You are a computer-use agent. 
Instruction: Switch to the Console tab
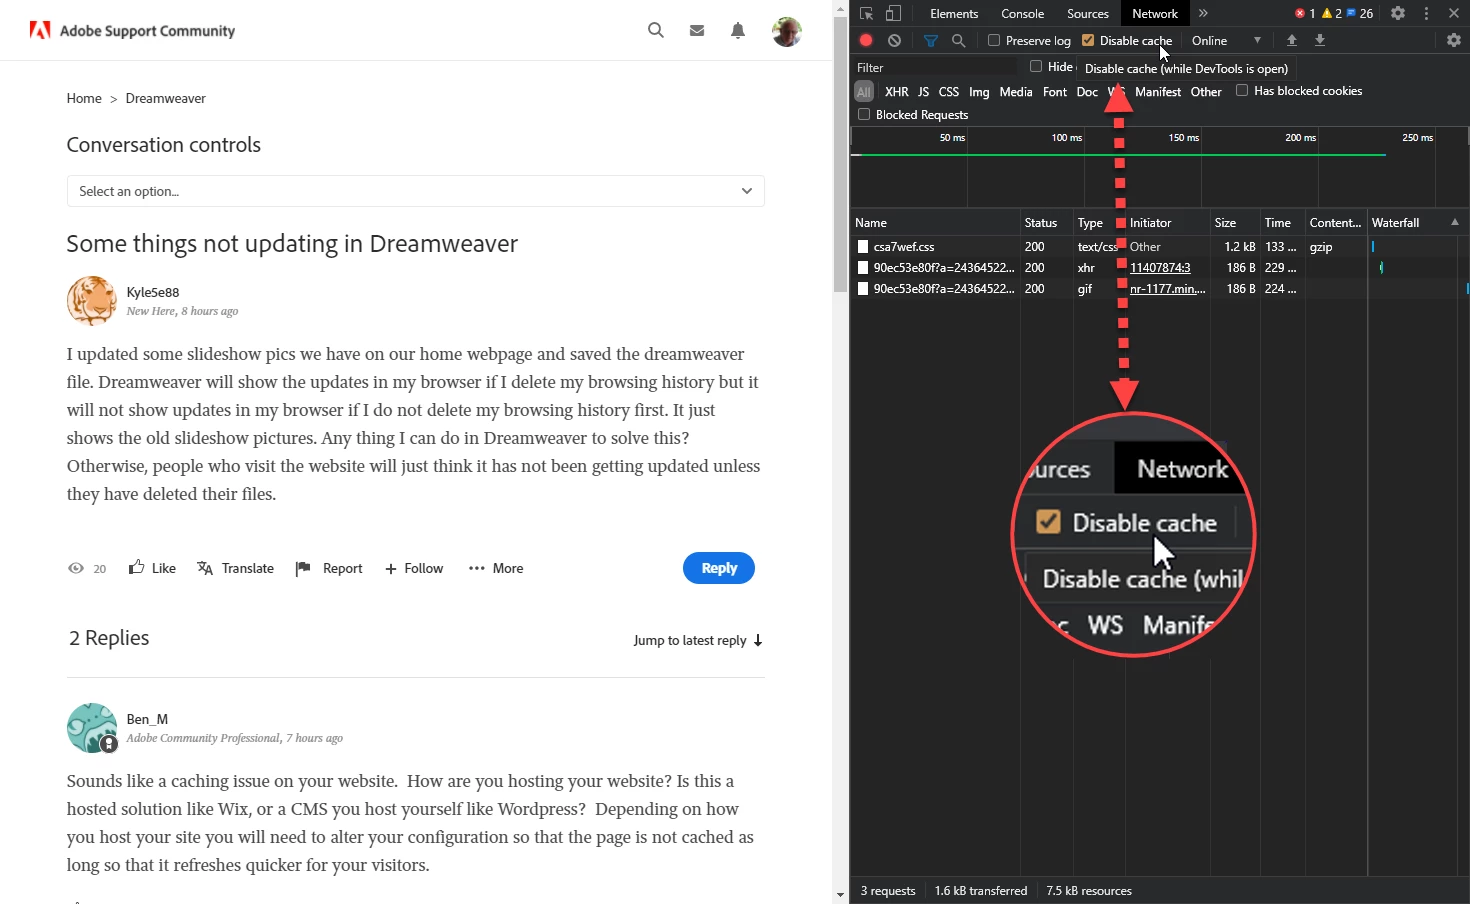[1023, 13]
